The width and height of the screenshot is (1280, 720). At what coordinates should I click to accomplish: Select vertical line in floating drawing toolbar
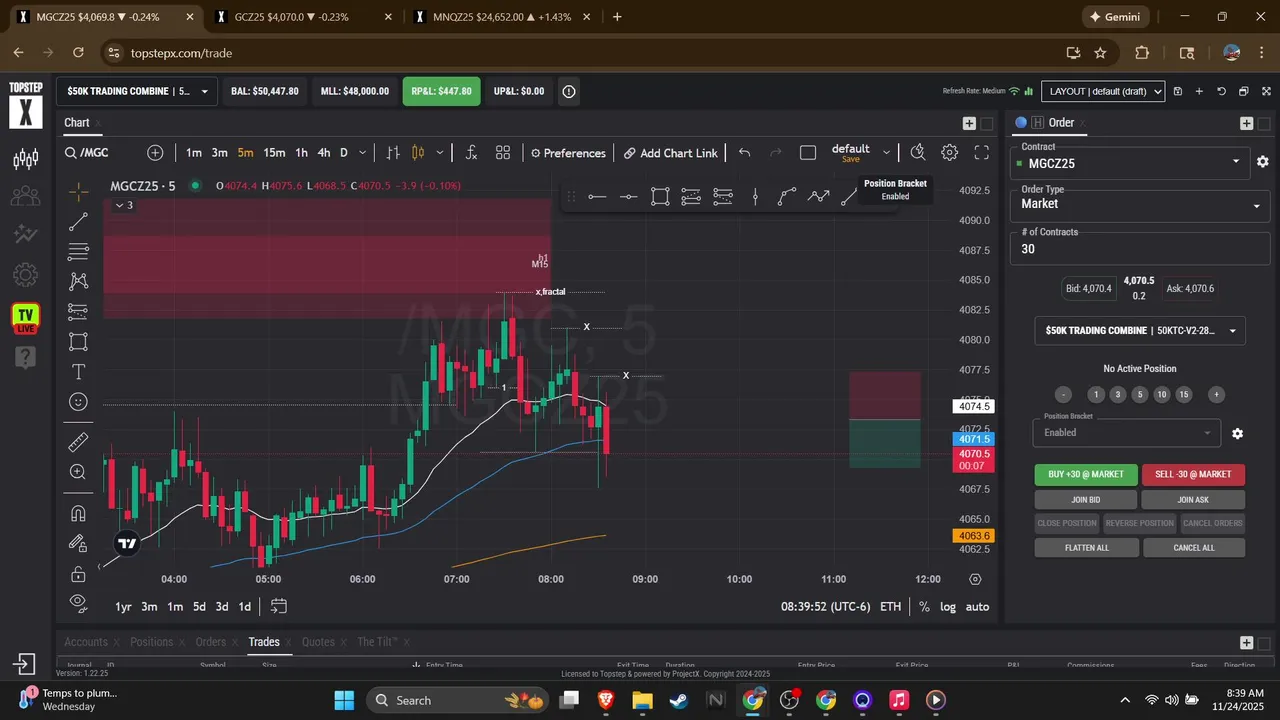(x=755, y=197)
